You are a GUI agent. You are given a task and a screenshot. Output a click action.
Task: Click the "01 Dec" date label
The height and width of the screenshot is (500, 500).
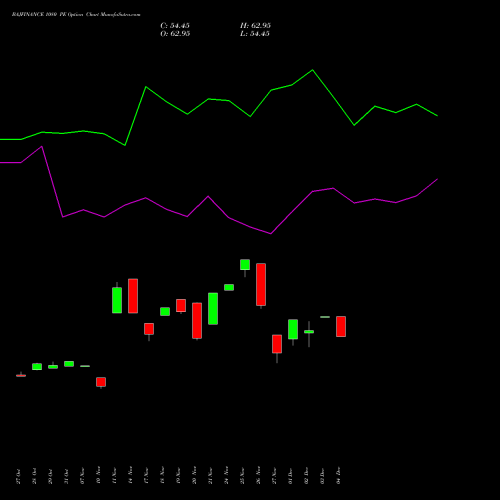tap(290, 476)
